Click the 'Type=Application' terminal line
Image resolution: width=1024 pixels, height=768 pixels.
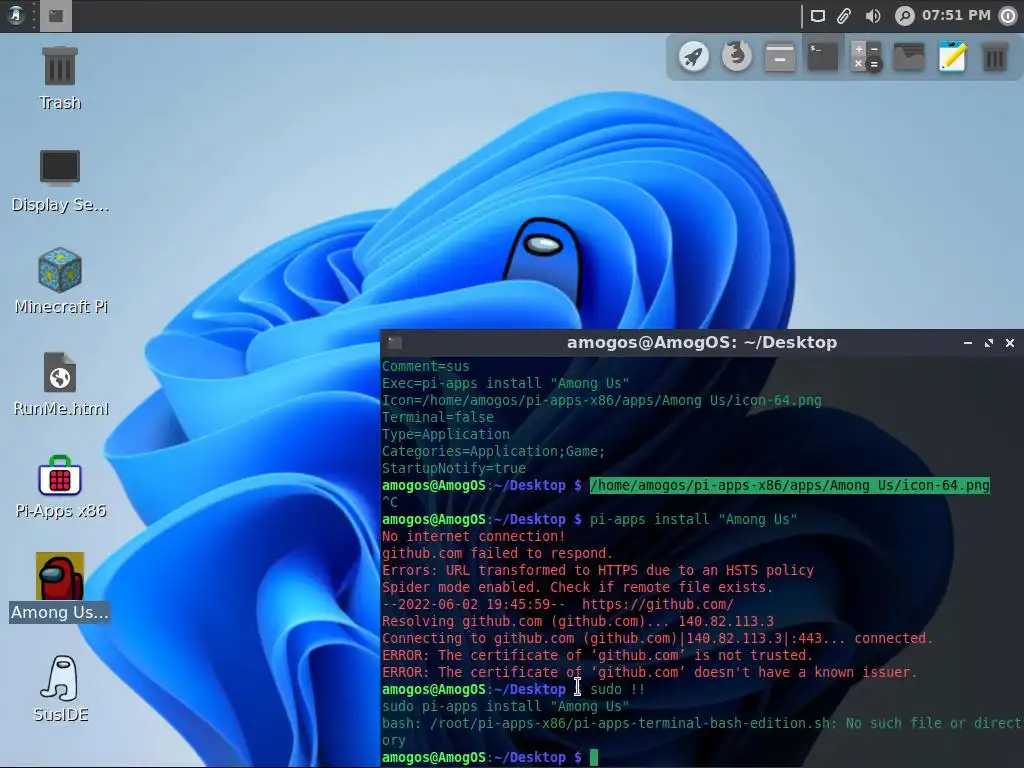(x=446, y=434)
